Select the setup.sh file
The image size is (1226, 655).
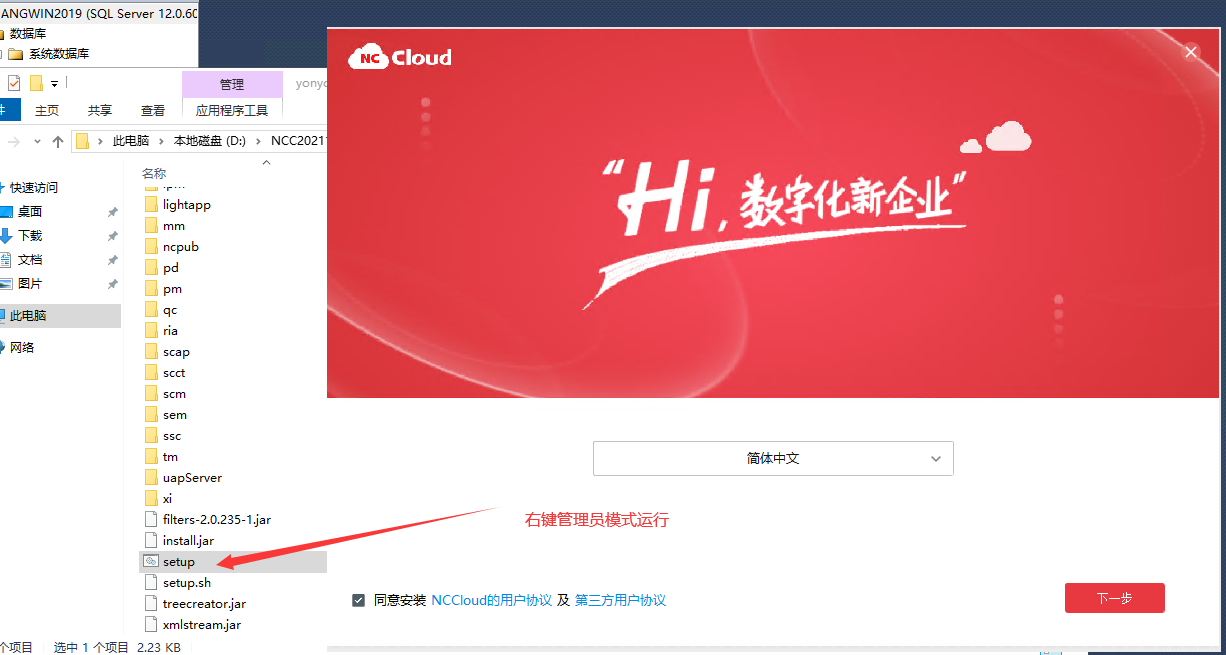click(187, 583)
